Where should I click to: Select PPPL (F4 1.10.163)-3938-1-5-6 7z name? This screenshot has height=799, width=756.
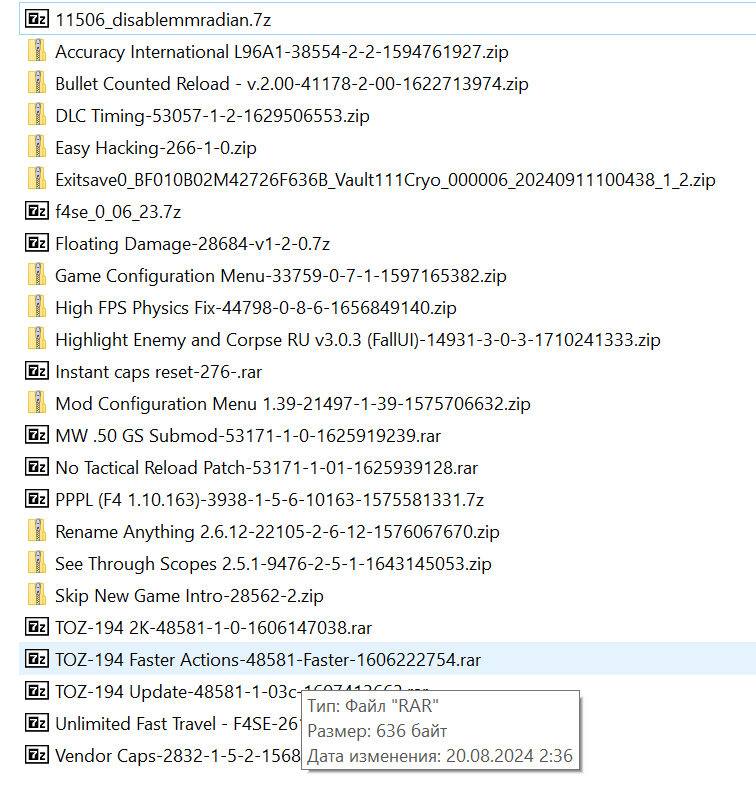[x=269, y=500]
